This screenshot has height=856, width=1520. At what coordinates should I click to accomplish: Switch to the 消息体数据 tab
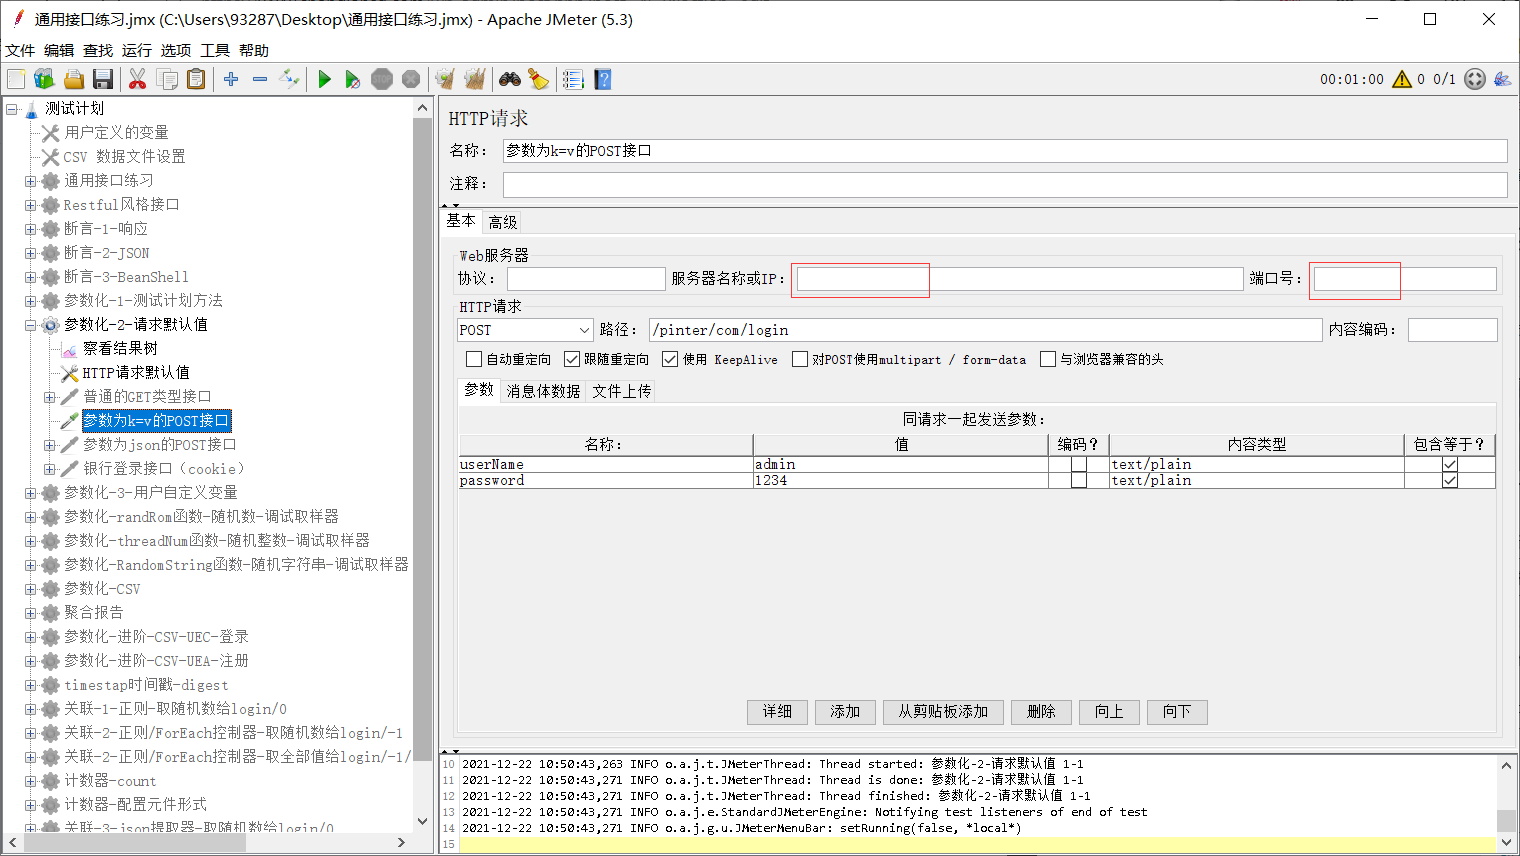[x=543, y=391]
